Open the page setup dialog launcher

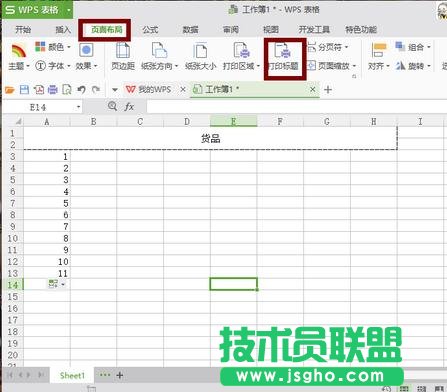(x=354, y=76)
